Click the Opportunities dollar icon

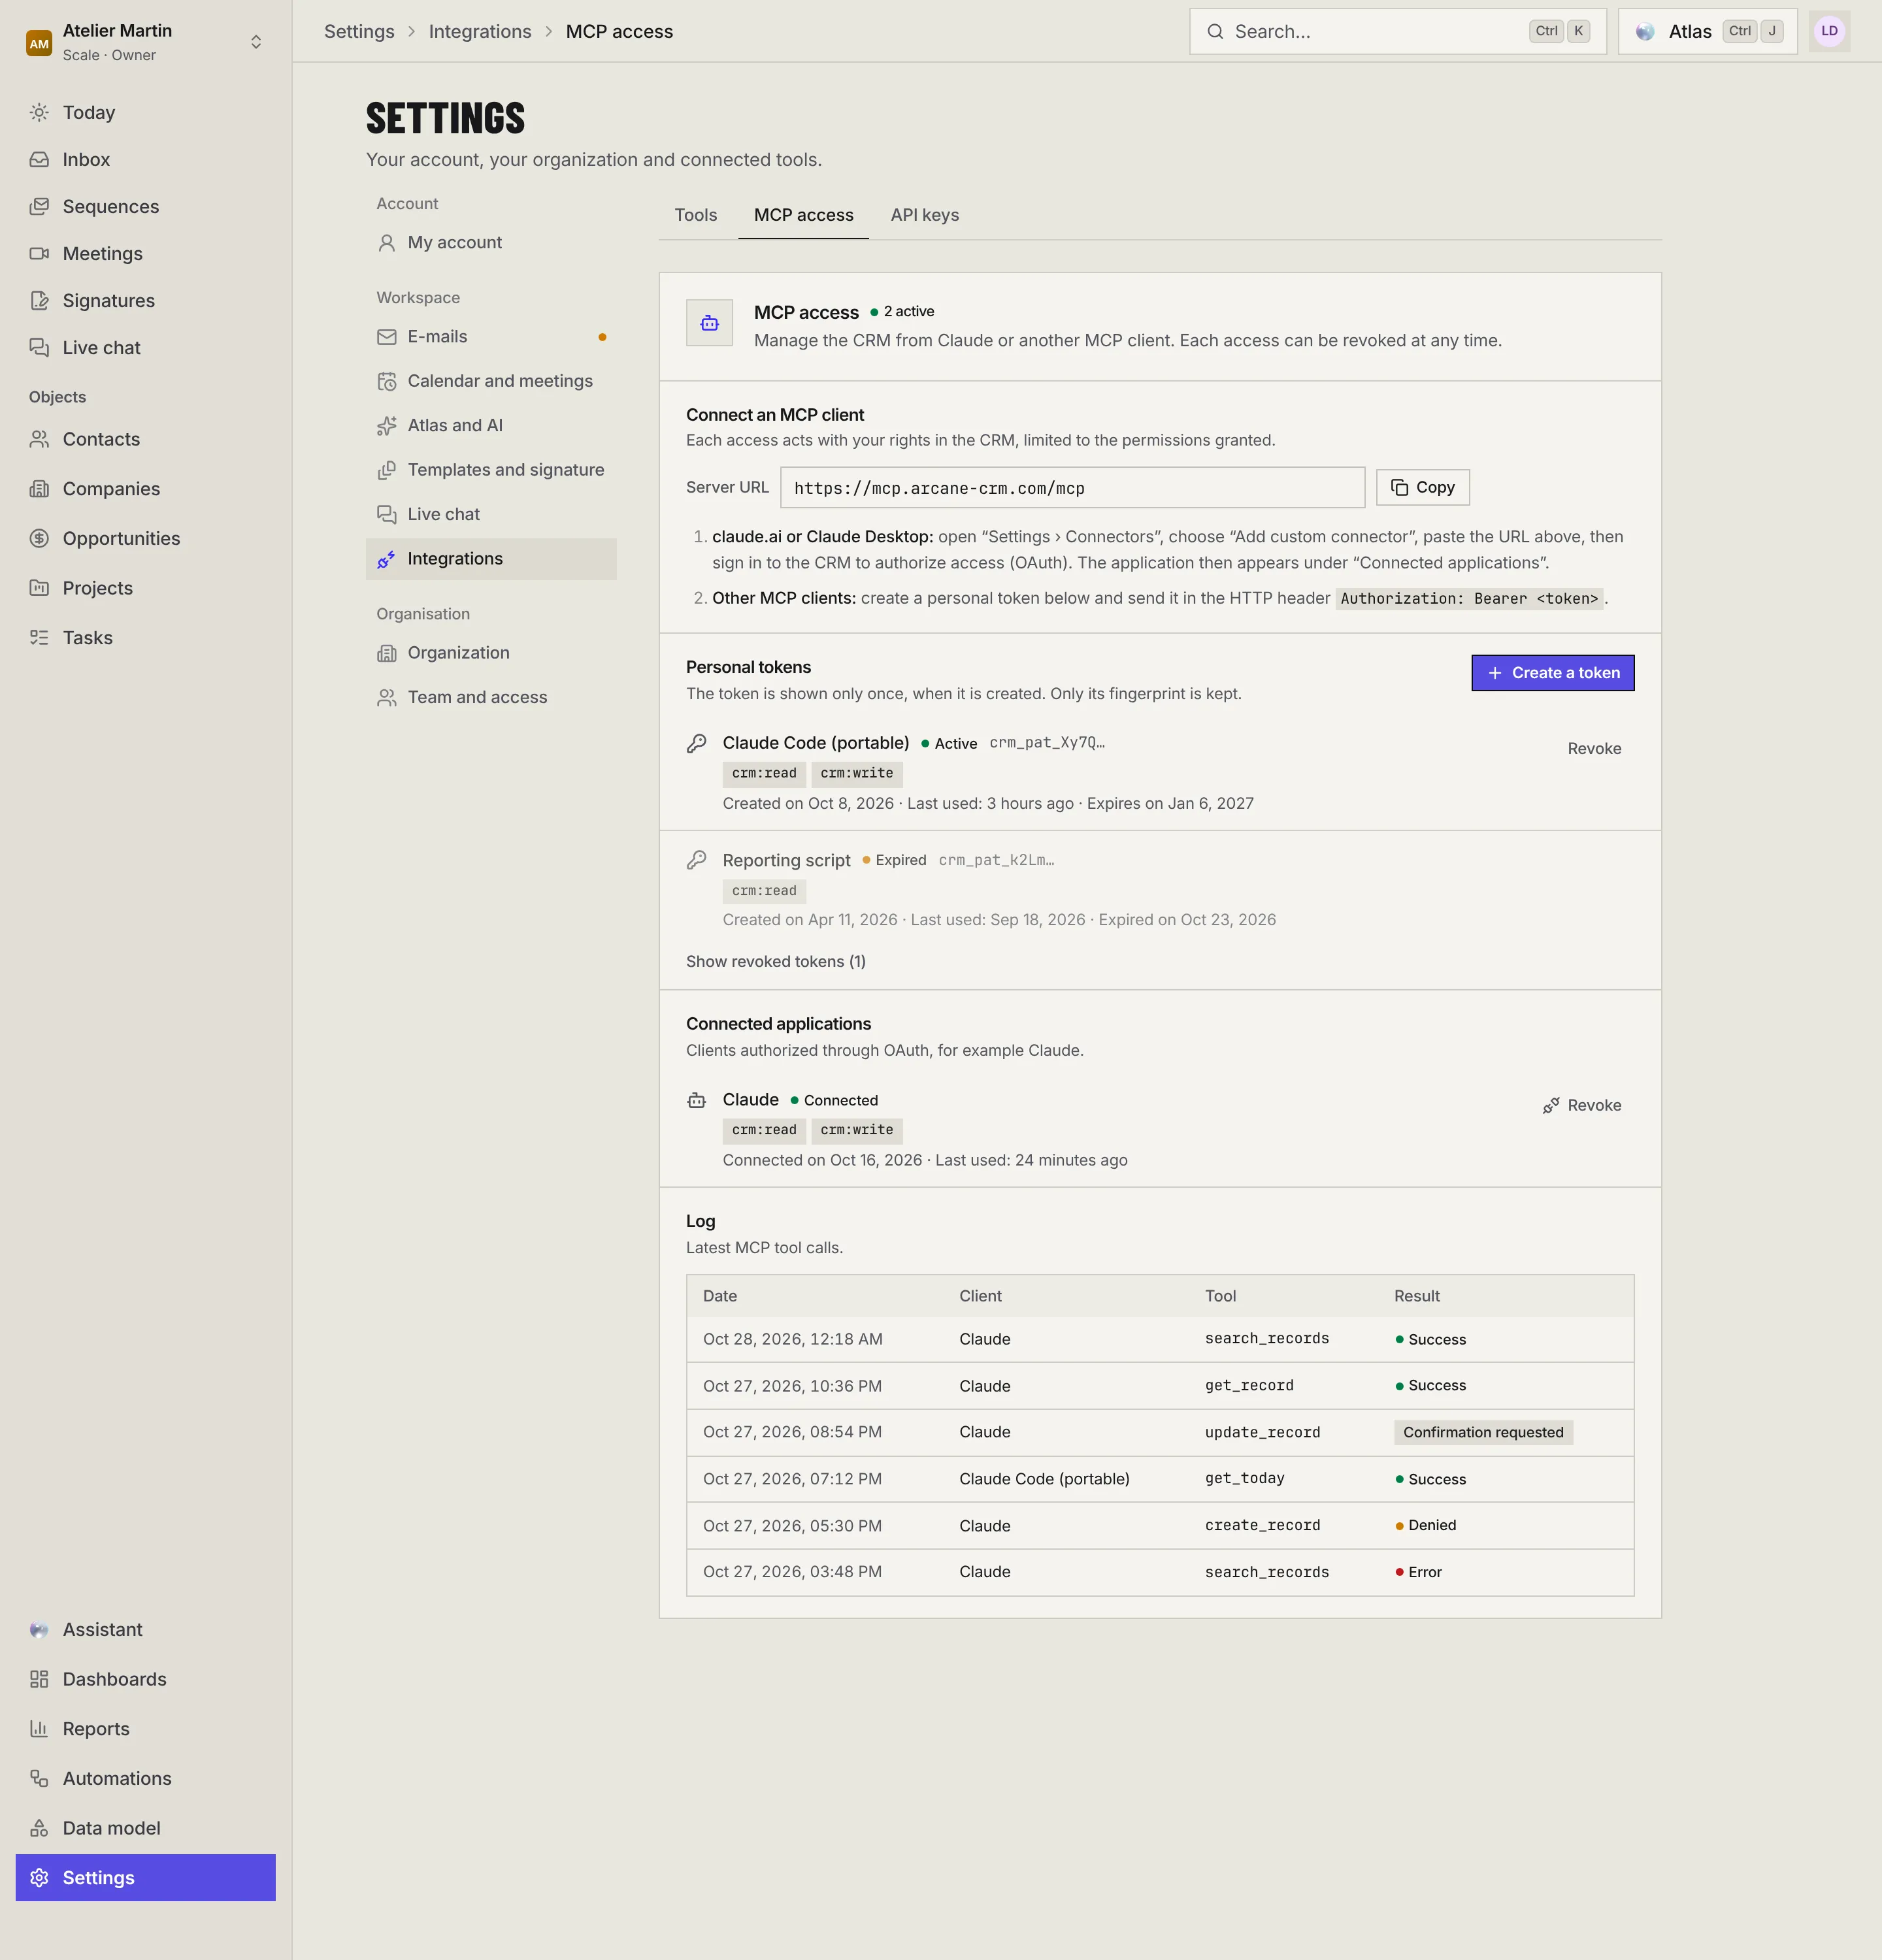39,538
